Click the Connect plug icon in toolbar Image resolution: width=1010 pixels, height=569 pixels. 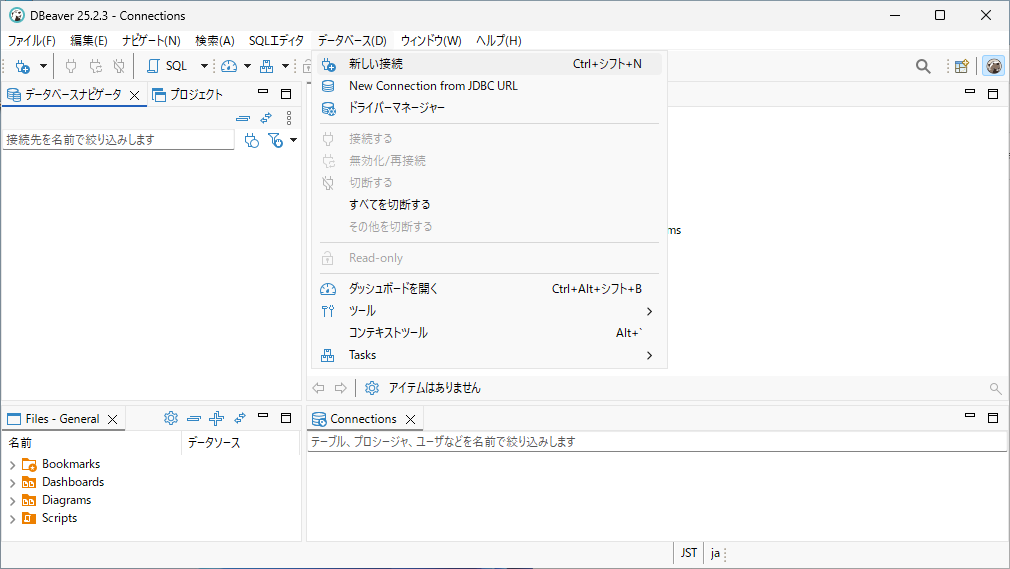point(71,66)
